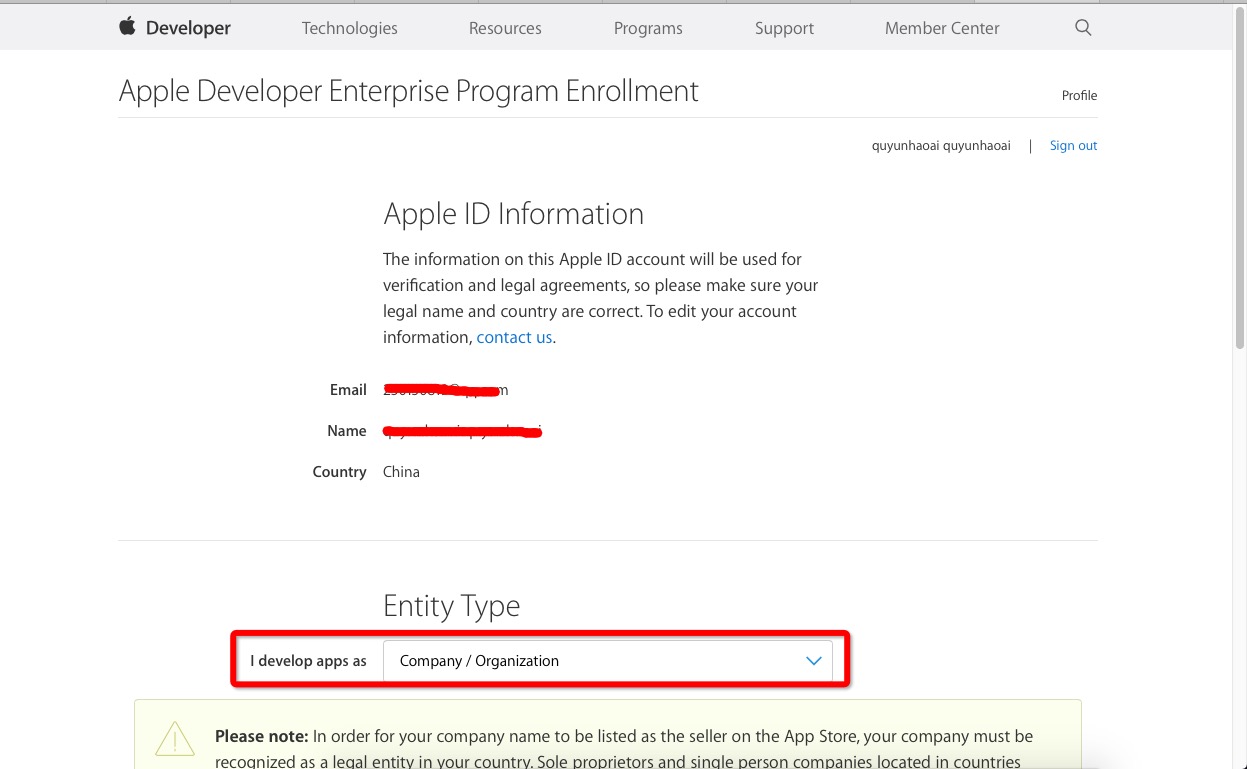Select Support in the top navigation
1247x769 pixels.
tap(784, 28)
